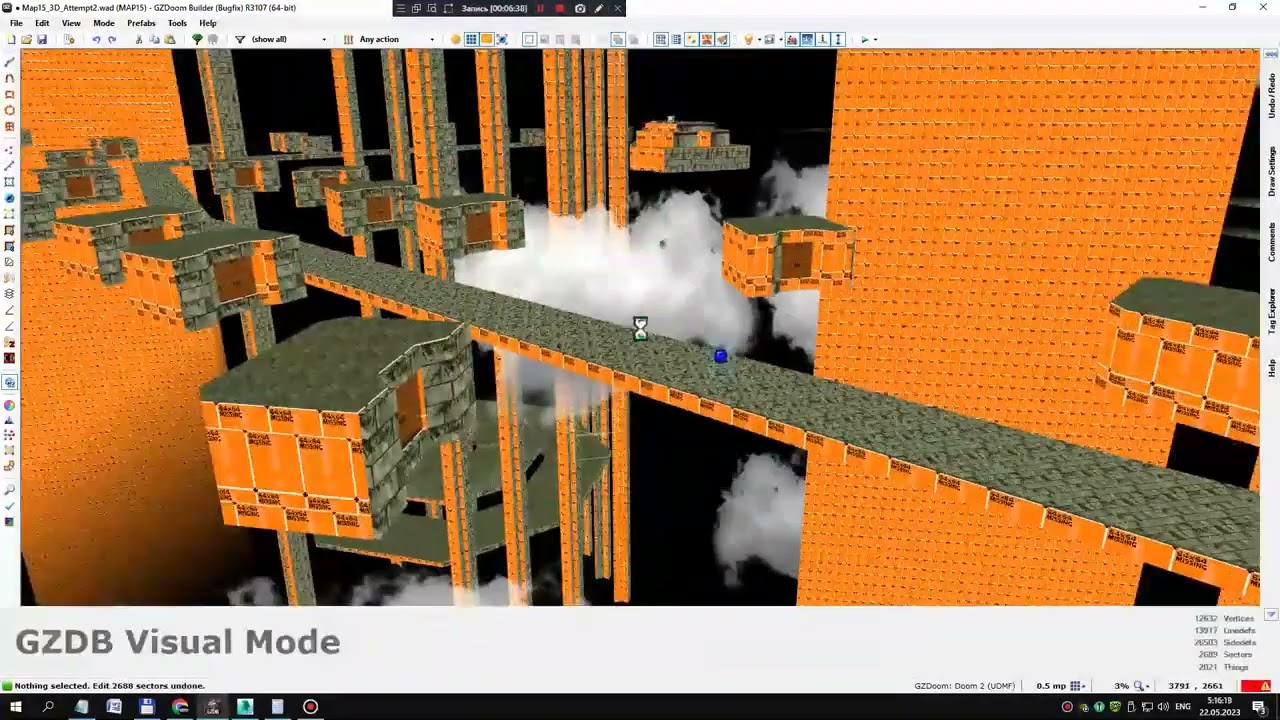Toggle the fullscreen-style crosshair toolbar button

pyautogui.click(x=502, y=39)
